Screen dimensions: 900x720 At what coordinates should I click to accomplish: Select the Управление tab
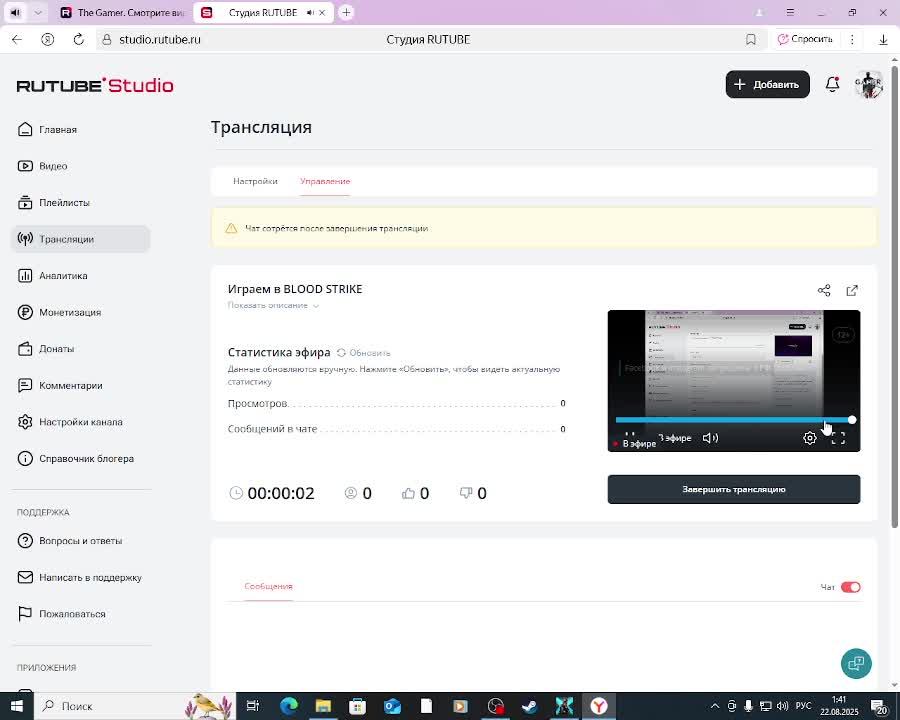(325, 181)
